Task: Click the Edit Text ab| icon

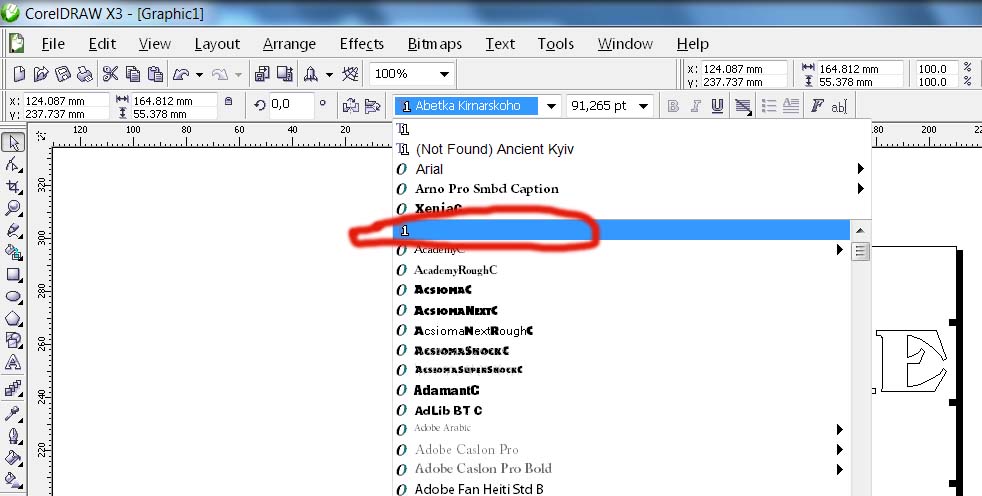Action: click(x=839, y=106)
